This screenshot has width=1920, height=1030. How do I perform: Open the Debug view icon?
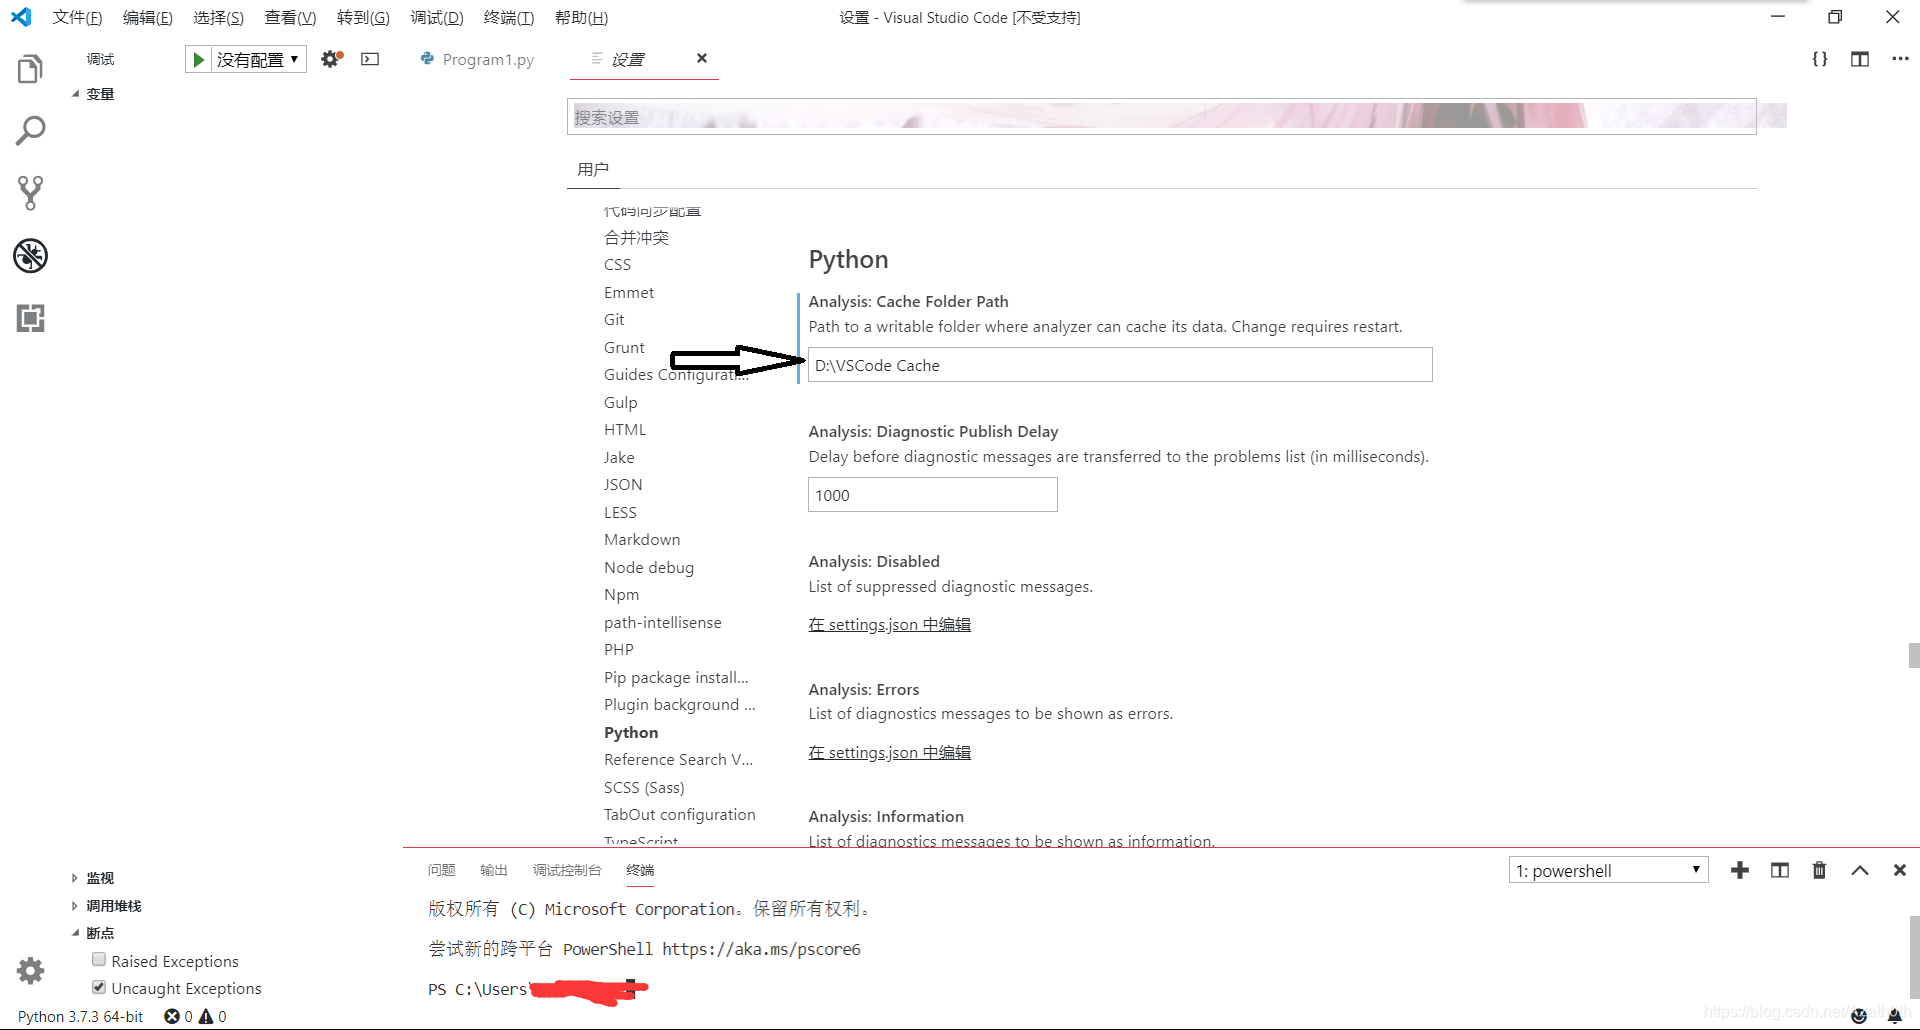click(x=30, y=256)
